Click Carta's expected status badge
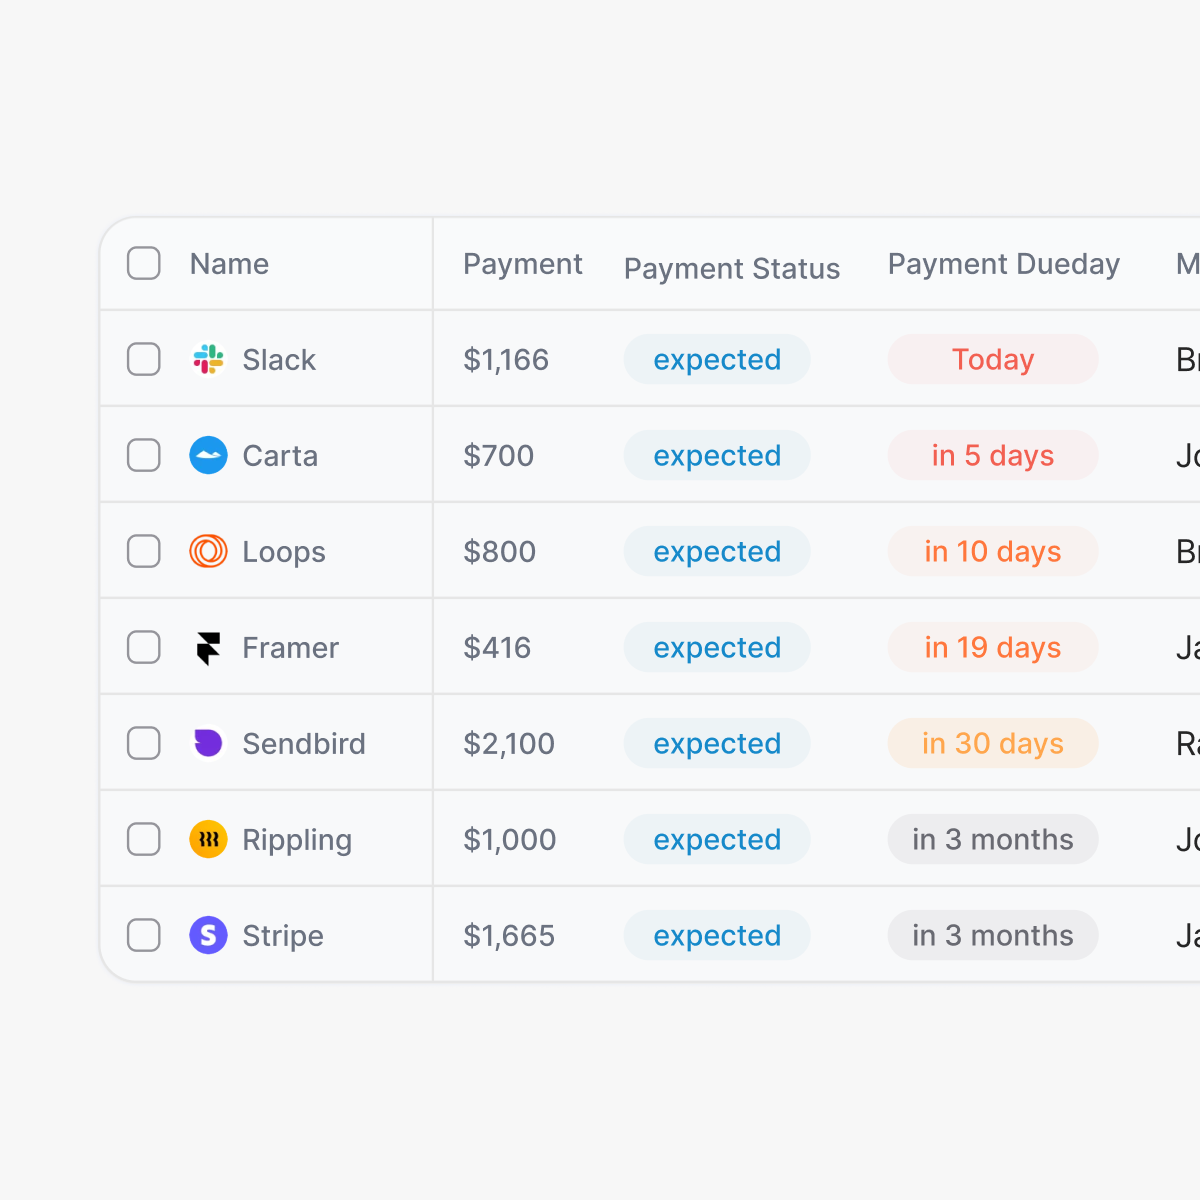The width and height of the screenshot is (1200, 1200). [717, 455]
